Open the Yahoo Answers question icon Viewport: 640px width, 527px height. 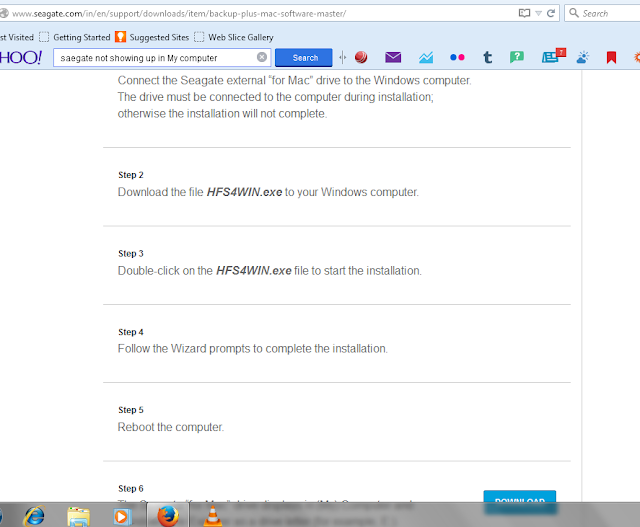(x=517, y=57)
